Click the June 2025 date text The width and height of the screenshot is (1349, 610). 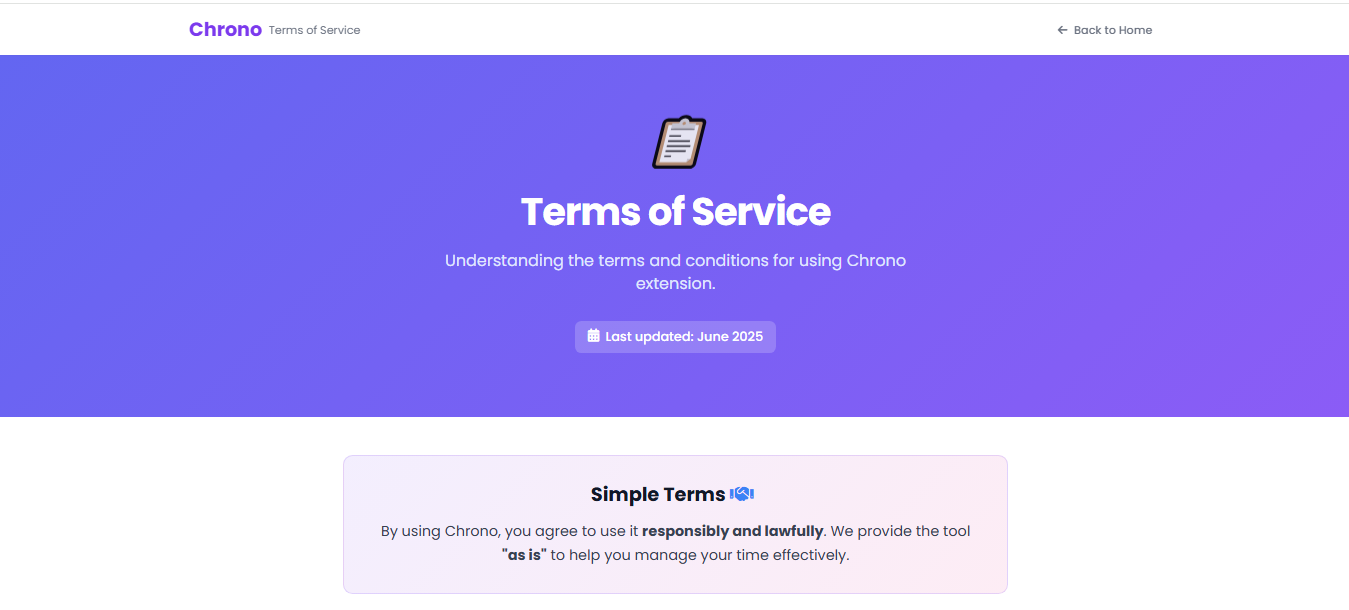tap(730, 337)
